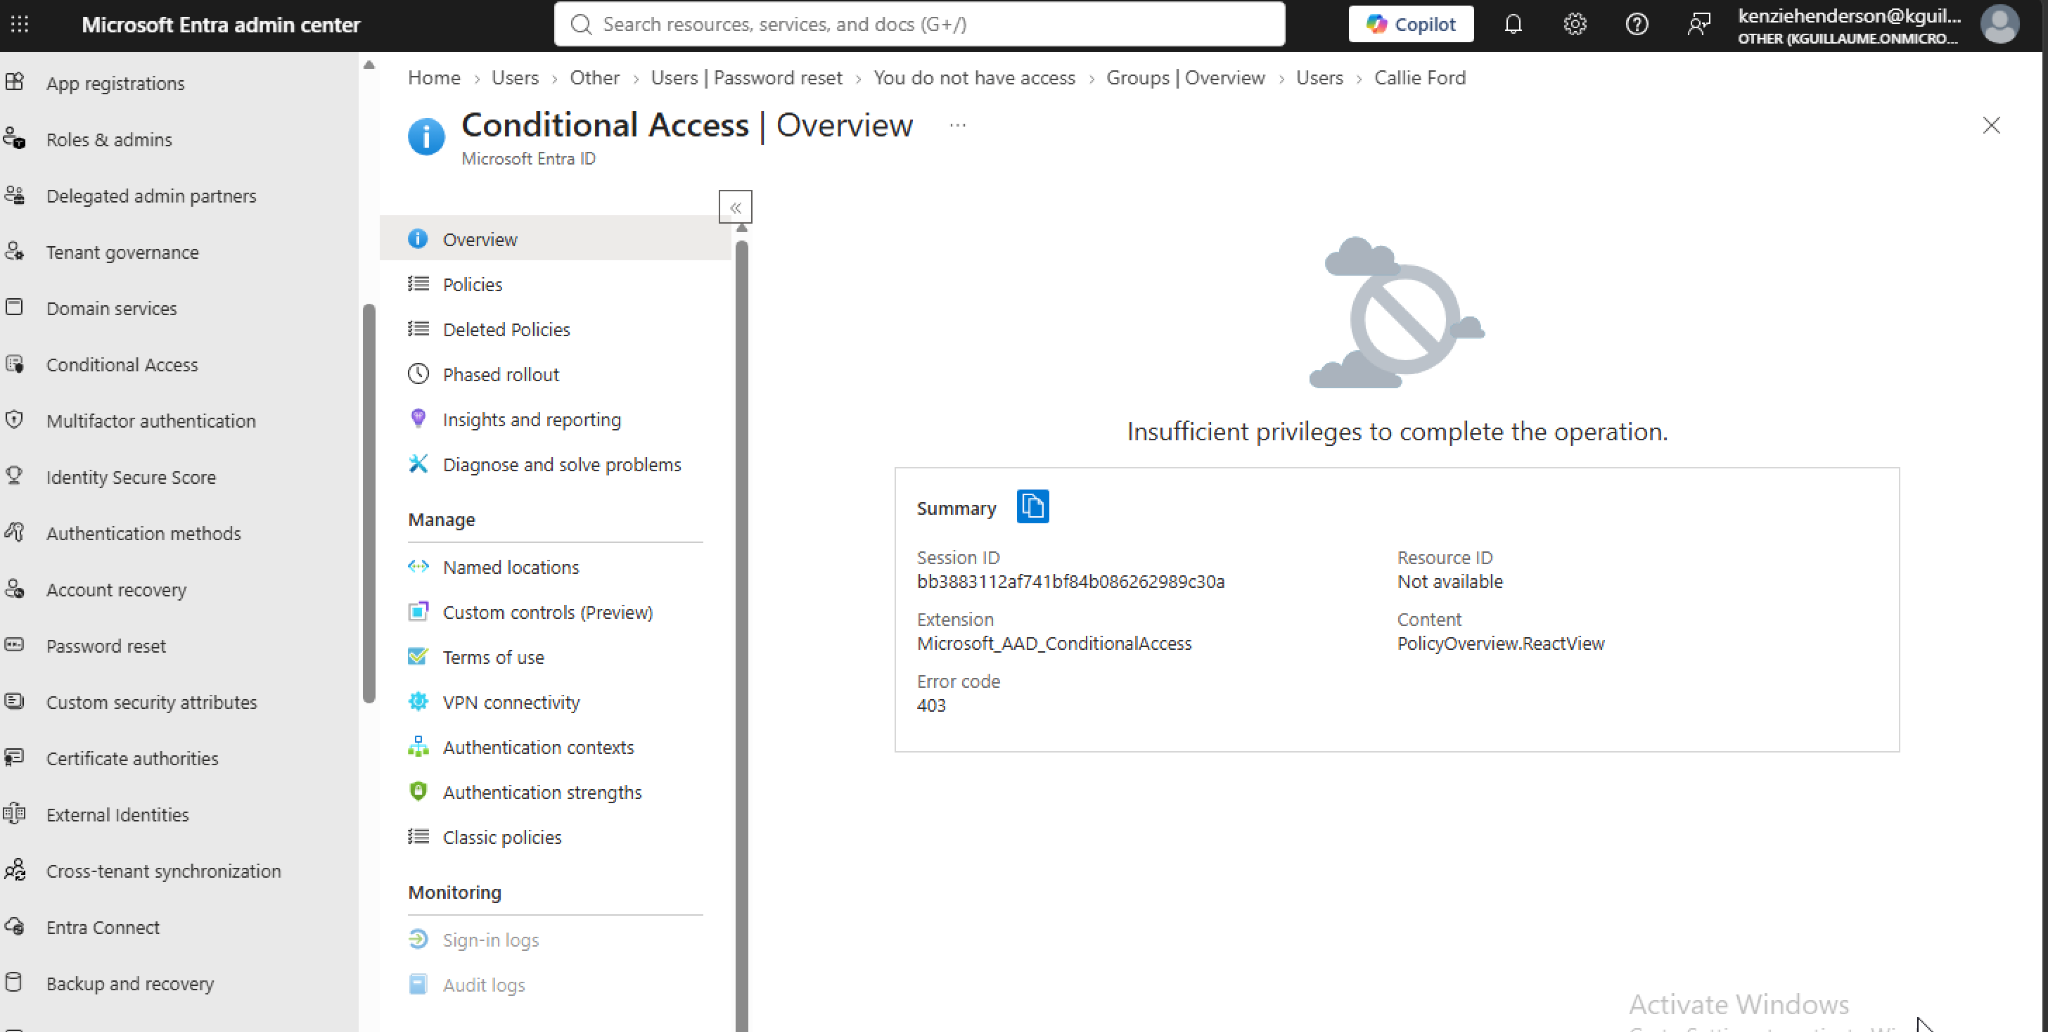Select PolicyOverview.ReactView content text

(1500, 643)
